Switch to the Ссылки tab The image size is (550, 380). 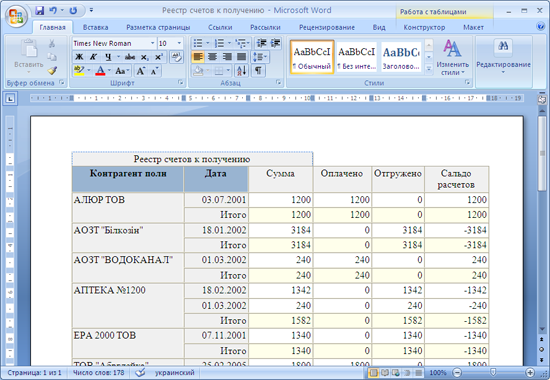pyautogui.click(x=220, y=27)
